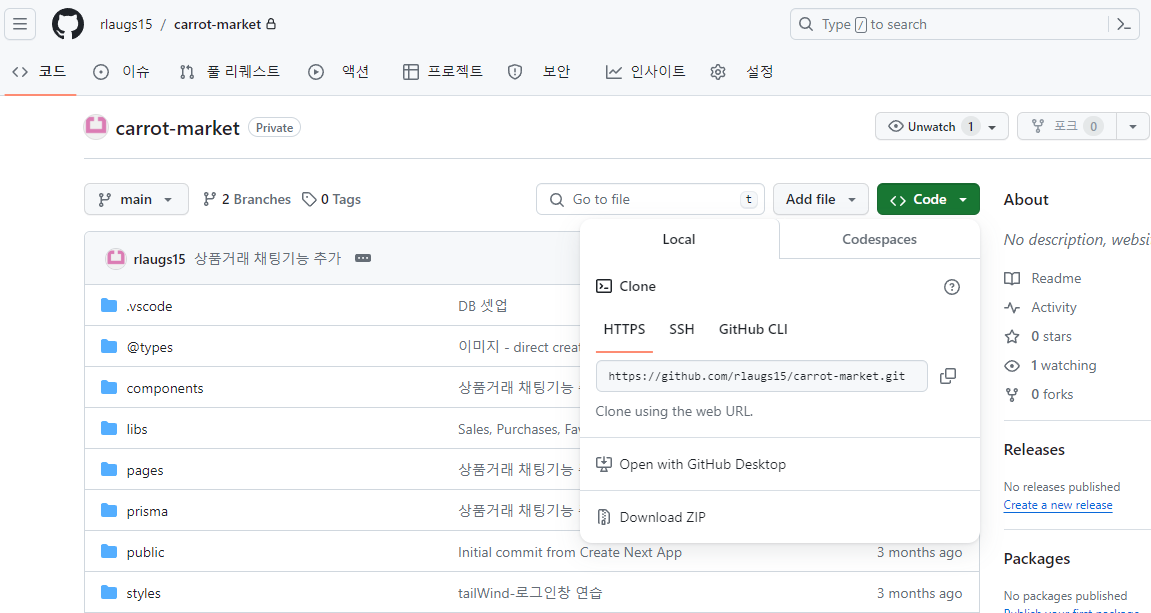Click the GitHub Desktop icon
Screen dimensions: 1151x613
click(x=603, y=464)
